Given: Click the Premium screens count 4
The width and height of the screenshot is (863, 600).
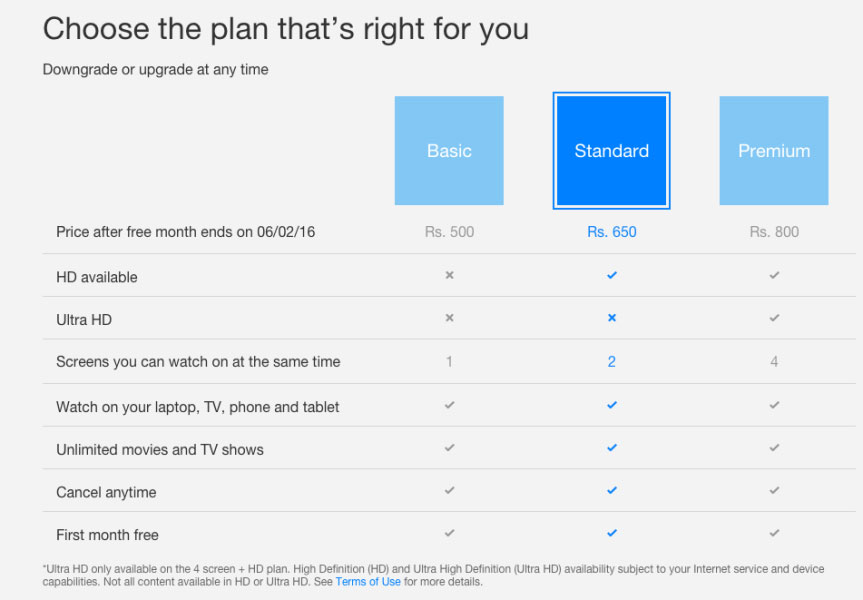Looking at the screenshot, I should (x=774, y=362).
